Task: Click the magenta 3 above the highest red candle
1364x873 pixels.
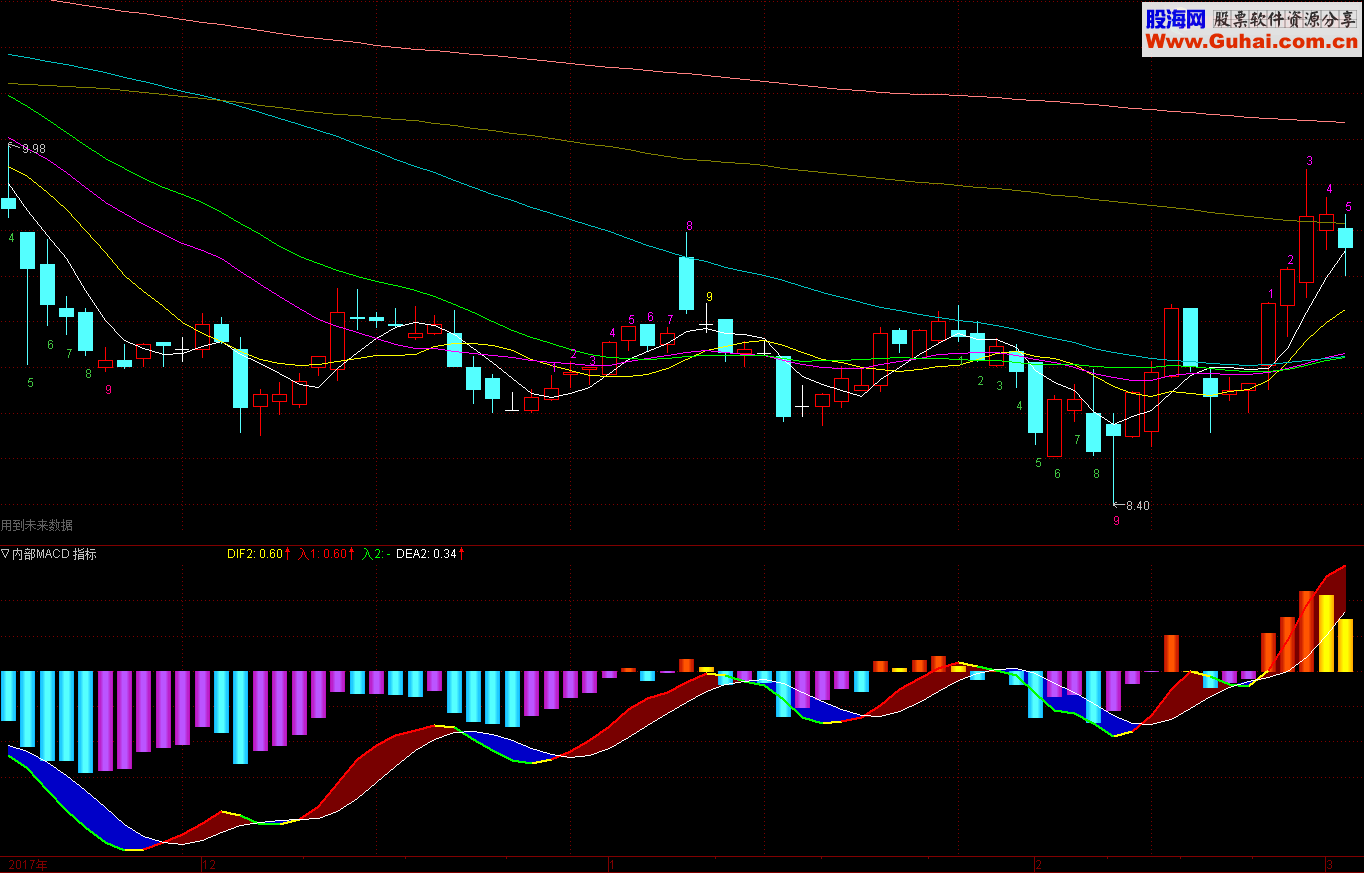Action: click(1309, 161)
